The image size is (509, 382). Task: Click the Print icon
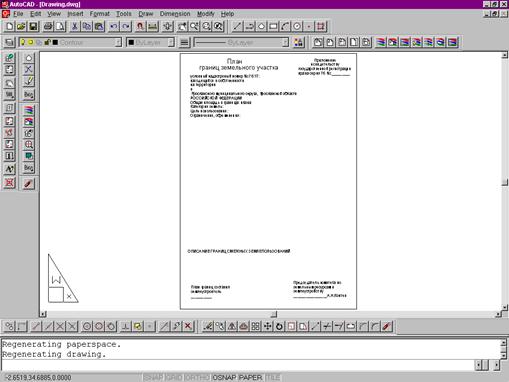48,26
